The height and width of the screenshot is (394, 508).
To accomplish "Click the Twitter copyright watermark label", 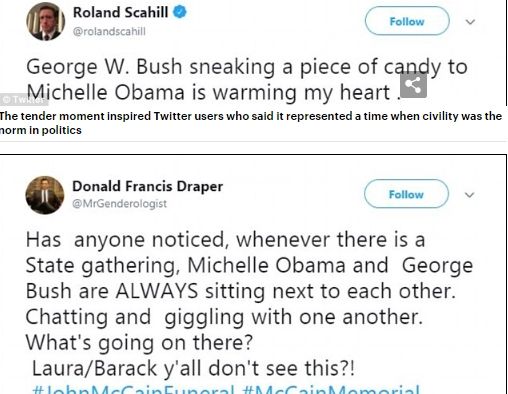I will click(x=23, y=99).
